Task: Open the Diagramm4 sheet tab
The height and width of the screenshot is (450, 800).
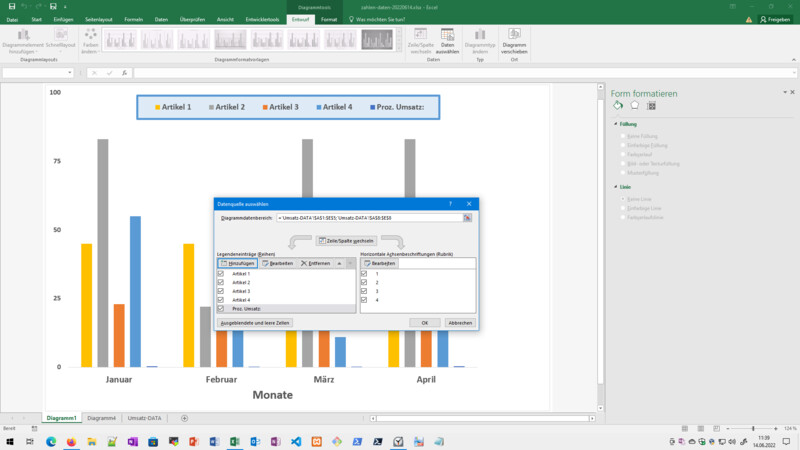Action: click(102, 418)
